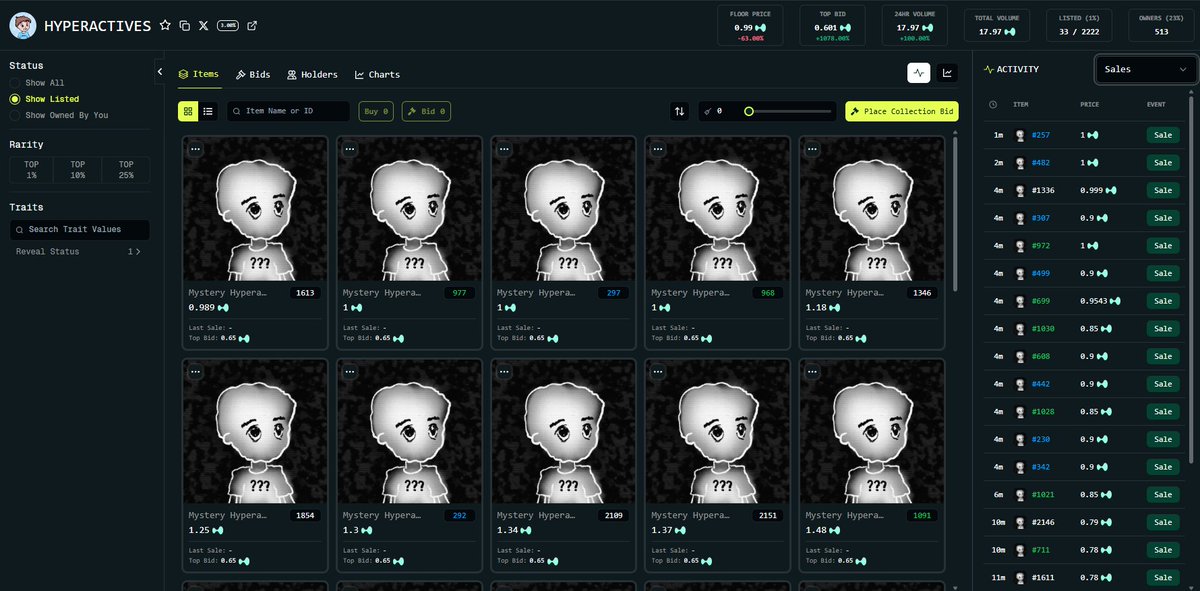Click the Listed 33 / 2222 stat
Viewport: 1200px width, 591px height.
coord(1077,25)
